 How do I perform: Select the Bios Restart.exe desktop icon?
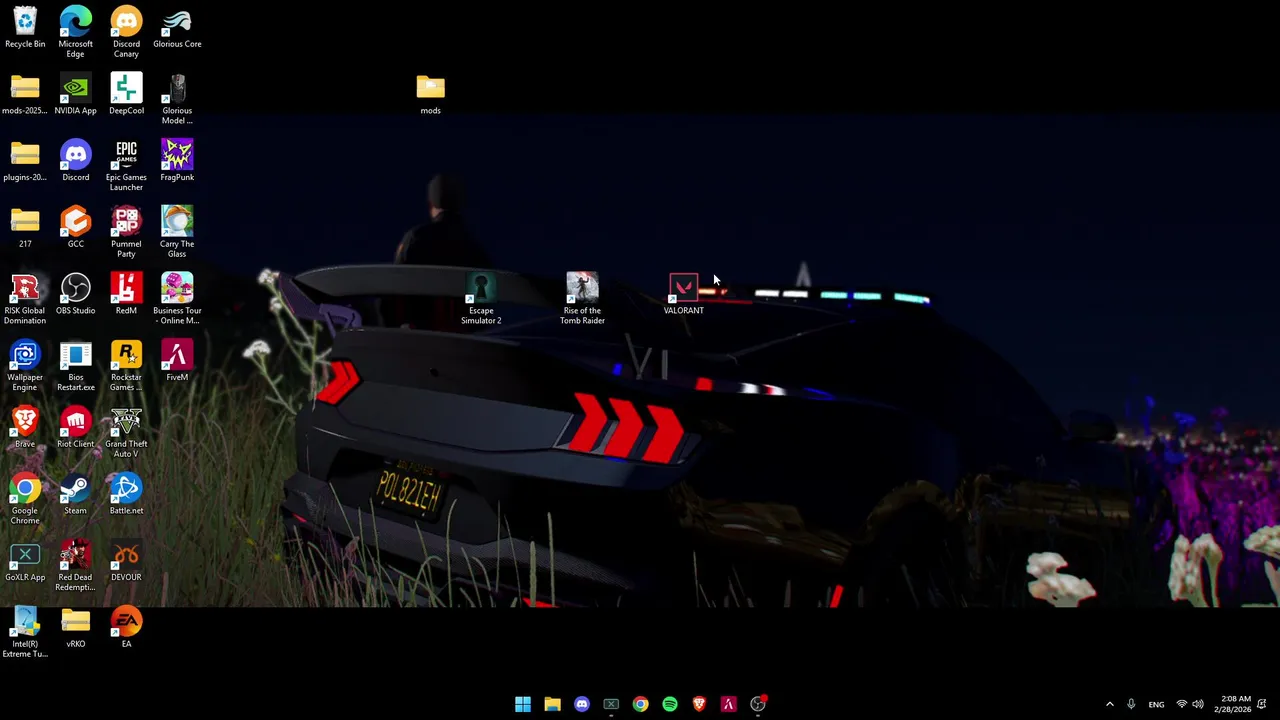pyautogui.click(x=75, y=367)
